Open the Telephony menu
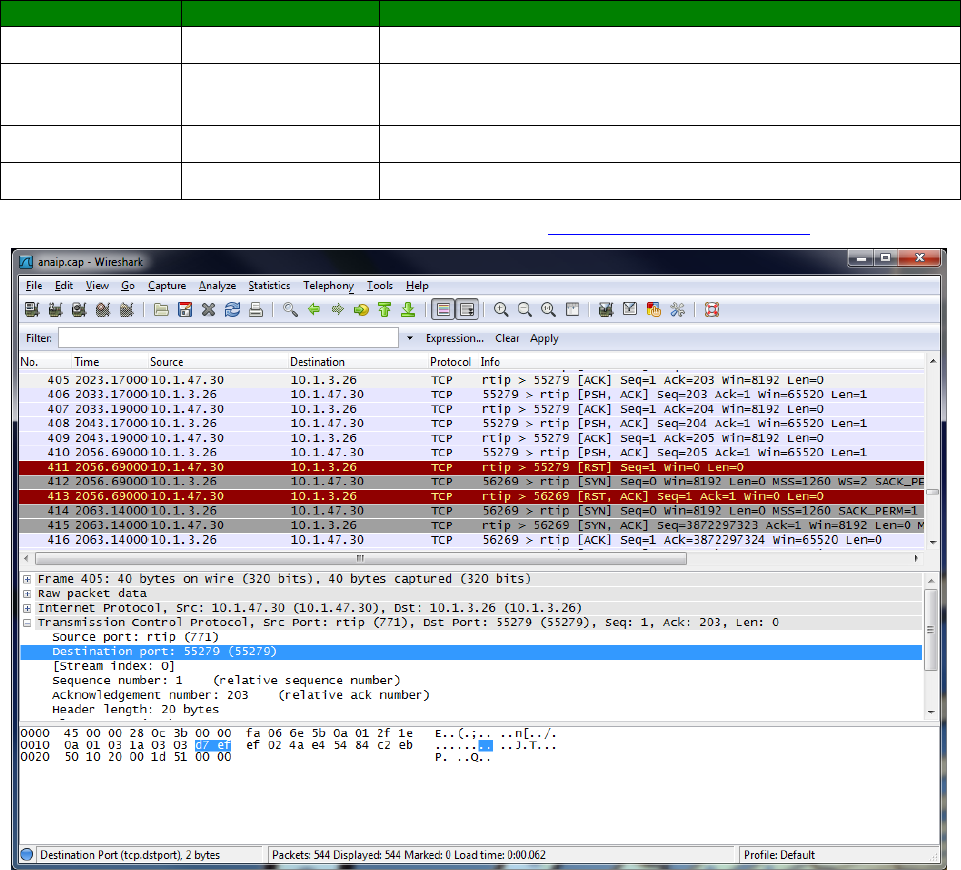 point(329,286)
